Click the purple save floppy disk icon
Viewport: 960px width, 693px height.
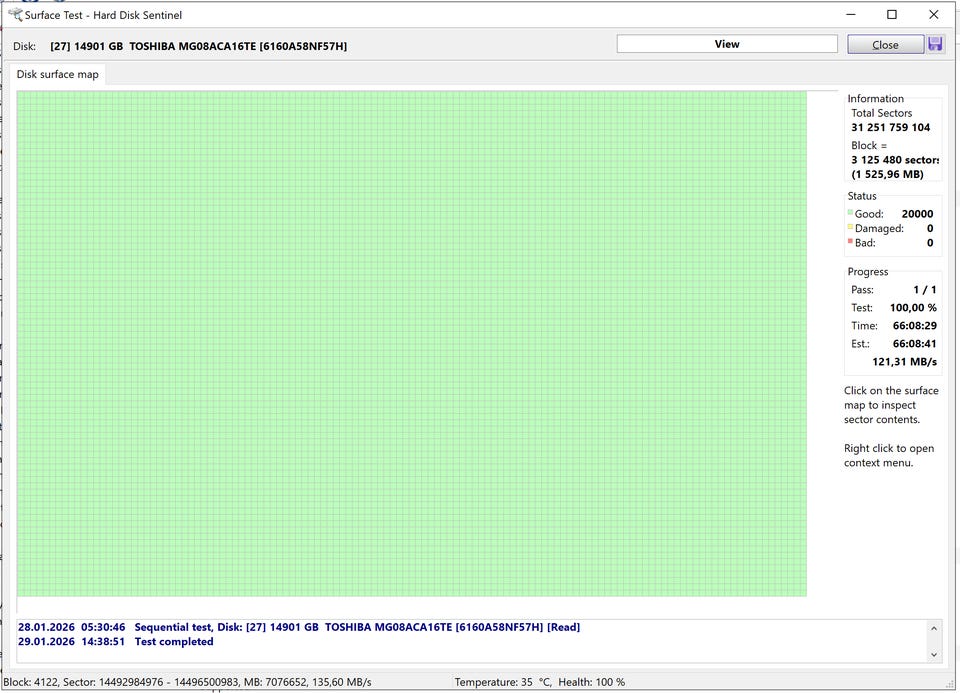(x=935, y=44)
